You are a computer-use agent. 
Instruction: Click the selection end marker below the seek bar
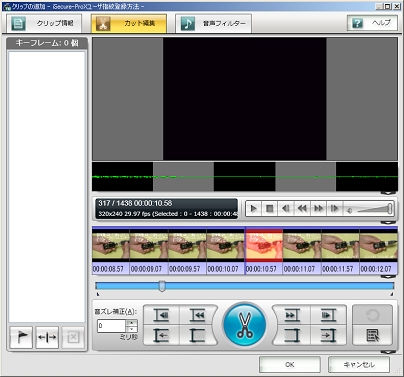click(x=392, y=294)
